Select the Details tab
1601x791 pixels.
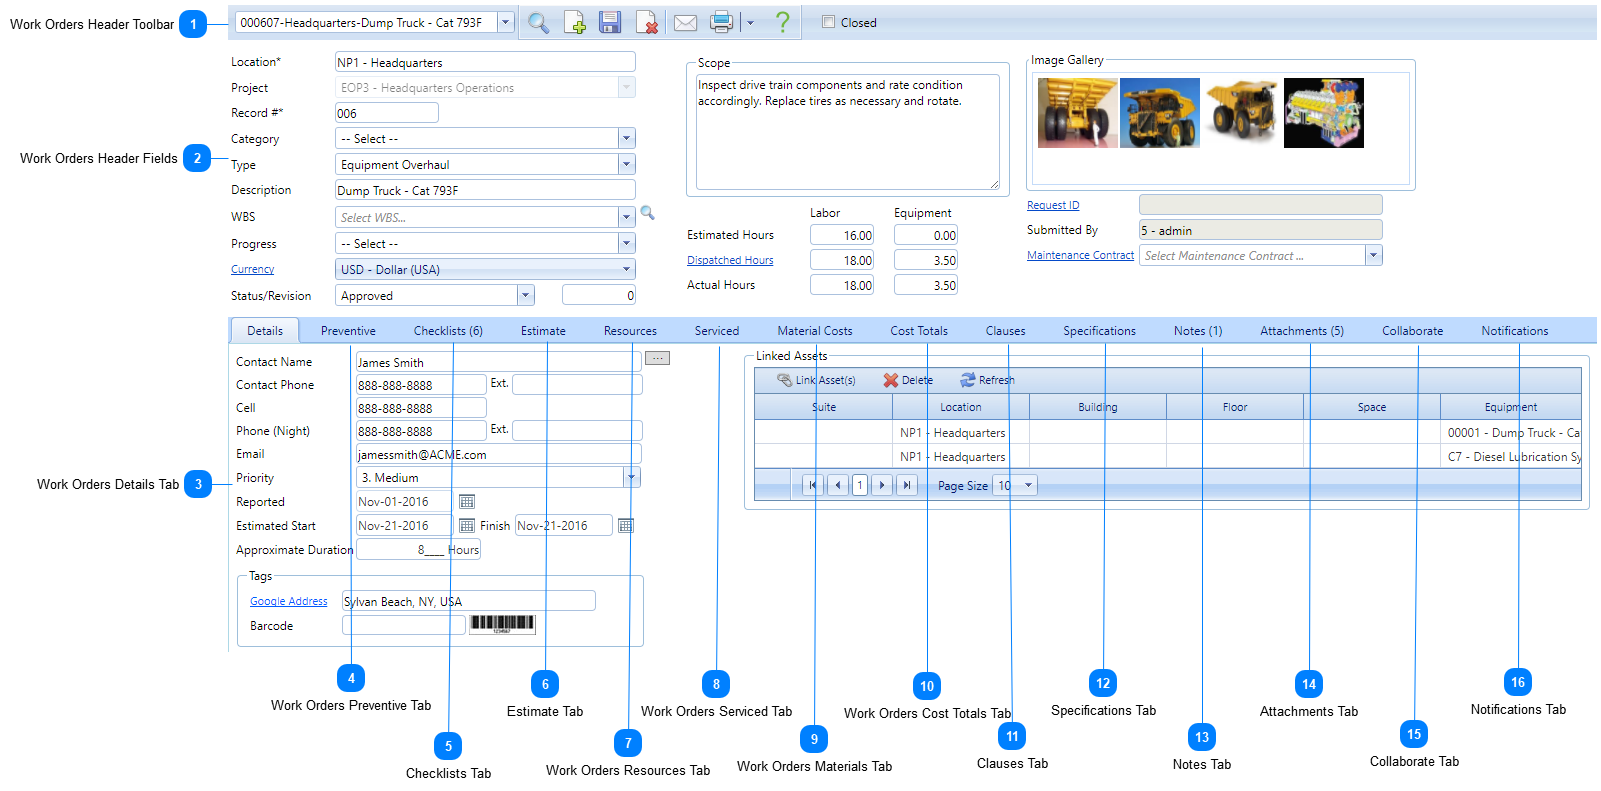265,331
